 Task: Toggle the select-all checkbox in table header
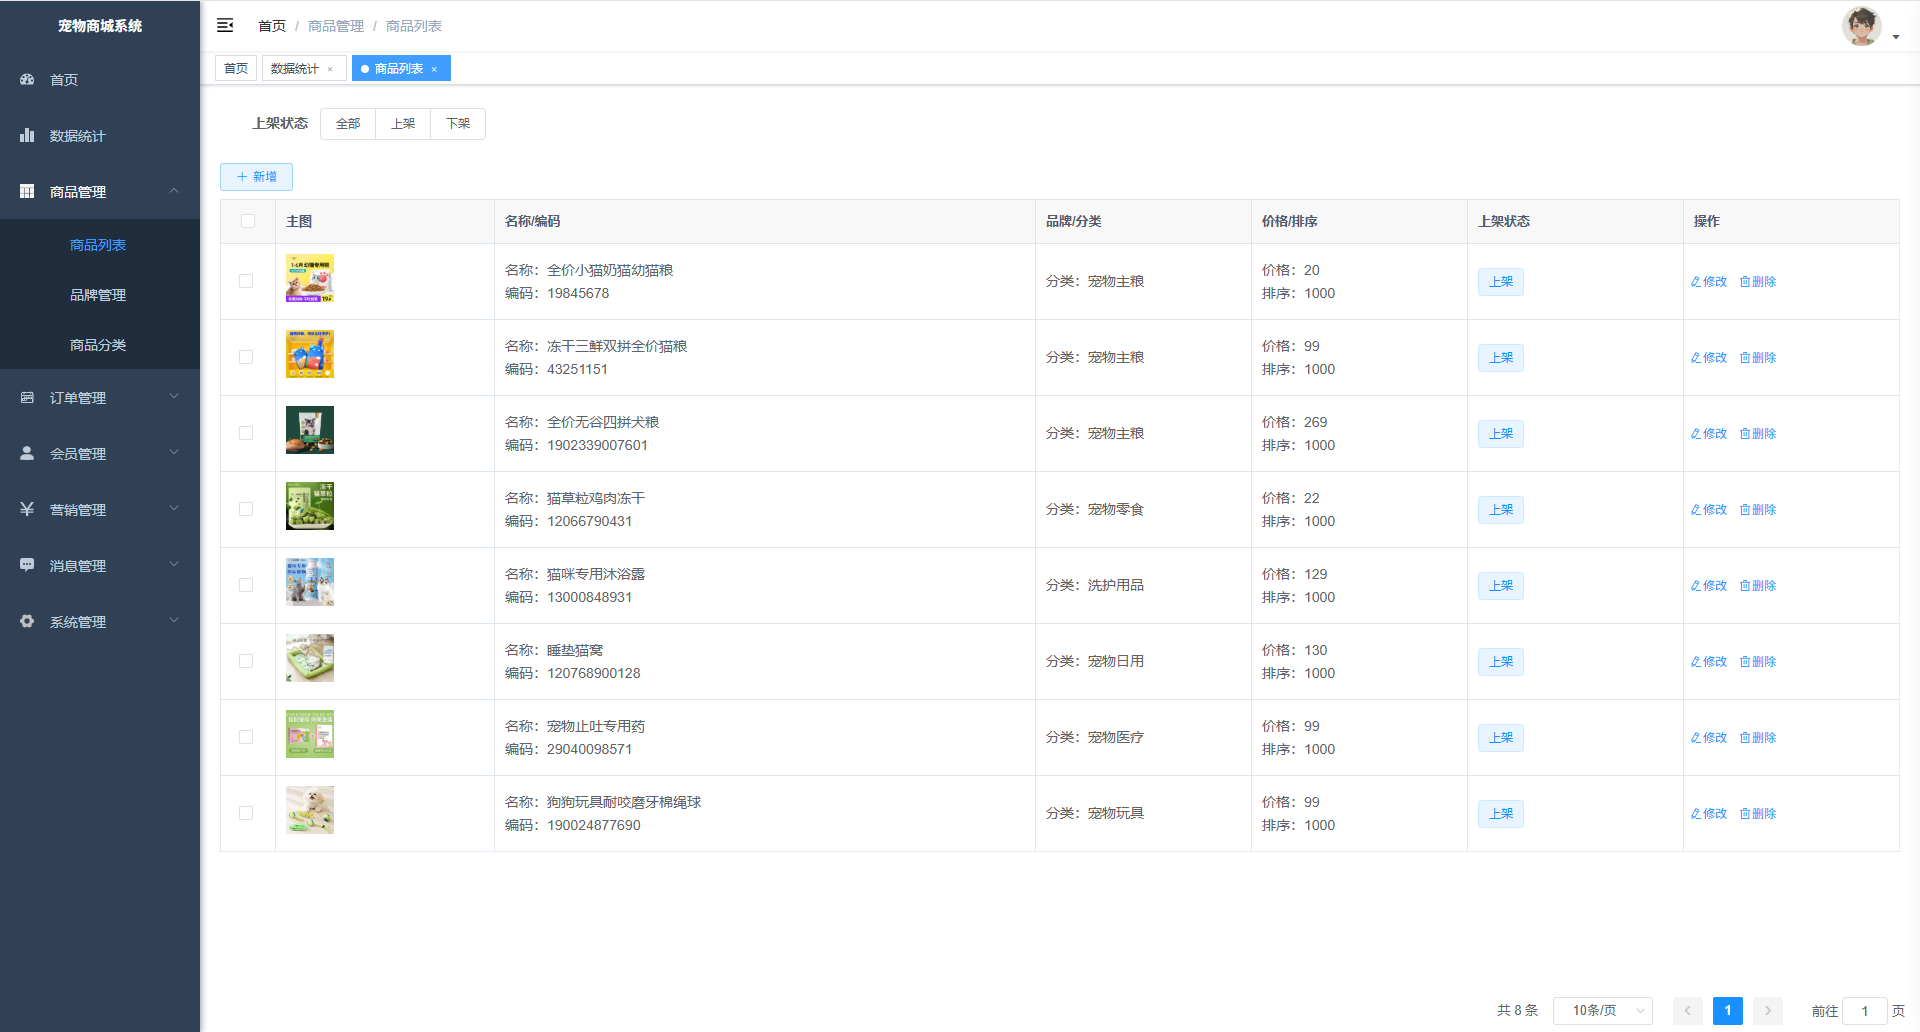(248, 221)
